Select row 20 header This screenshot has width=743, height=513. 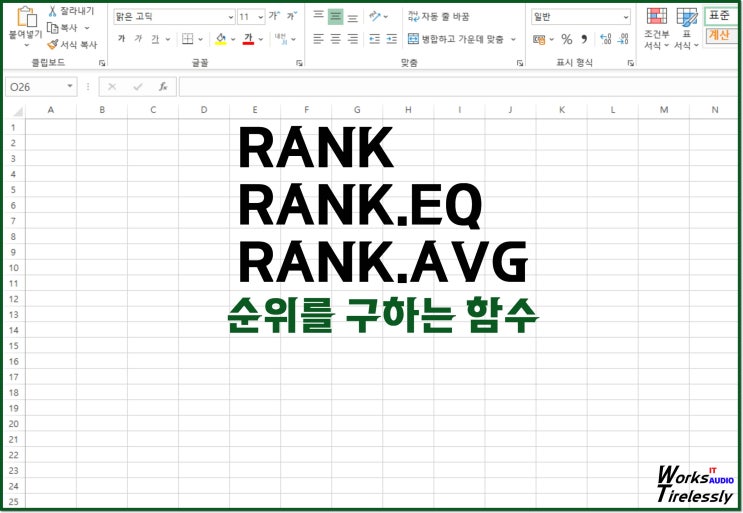[14, 424]
